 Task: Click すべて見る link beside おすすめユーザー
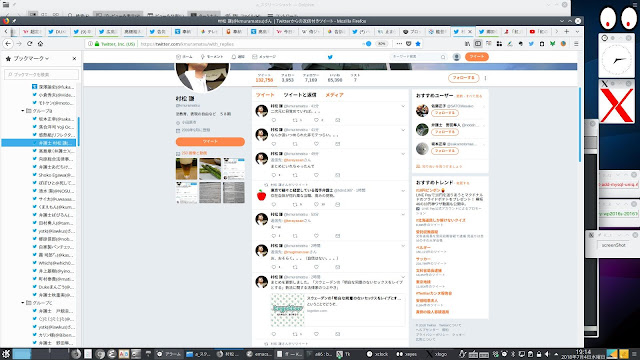474,96
